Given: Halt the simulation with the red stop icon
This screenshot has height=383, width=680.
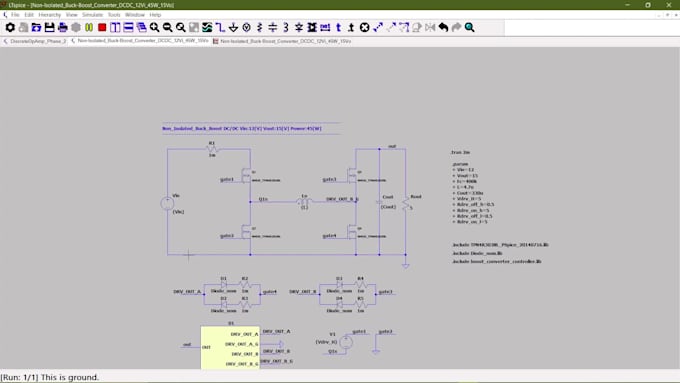Looking at the screenshot, I should 102,27.
